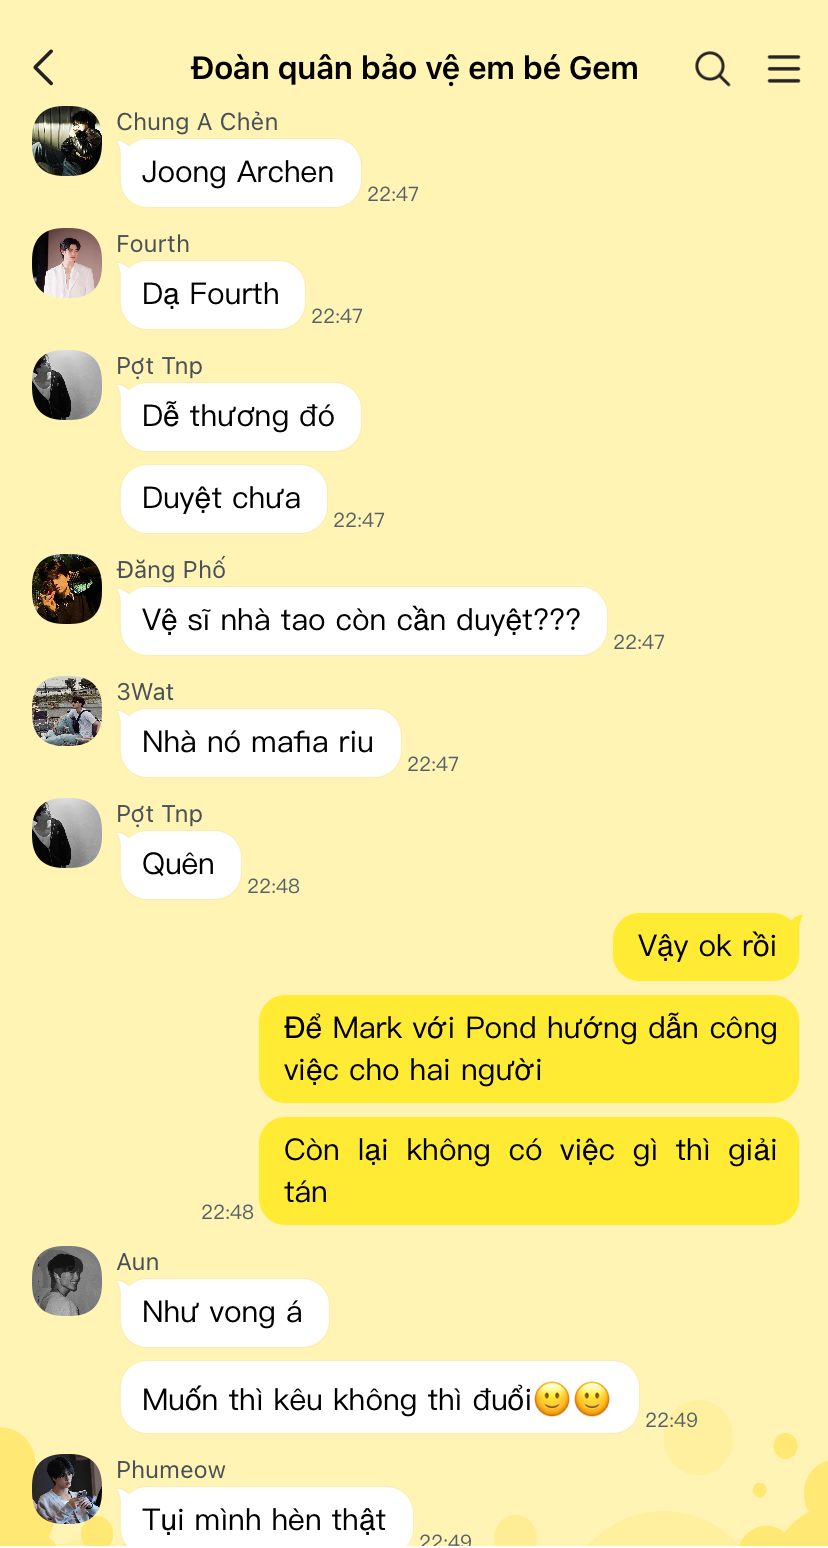This screenshot has height=1548, width=828.
Task: Select the "Duyệt chưa" message bubble
Action: click(x=222, y=499)
